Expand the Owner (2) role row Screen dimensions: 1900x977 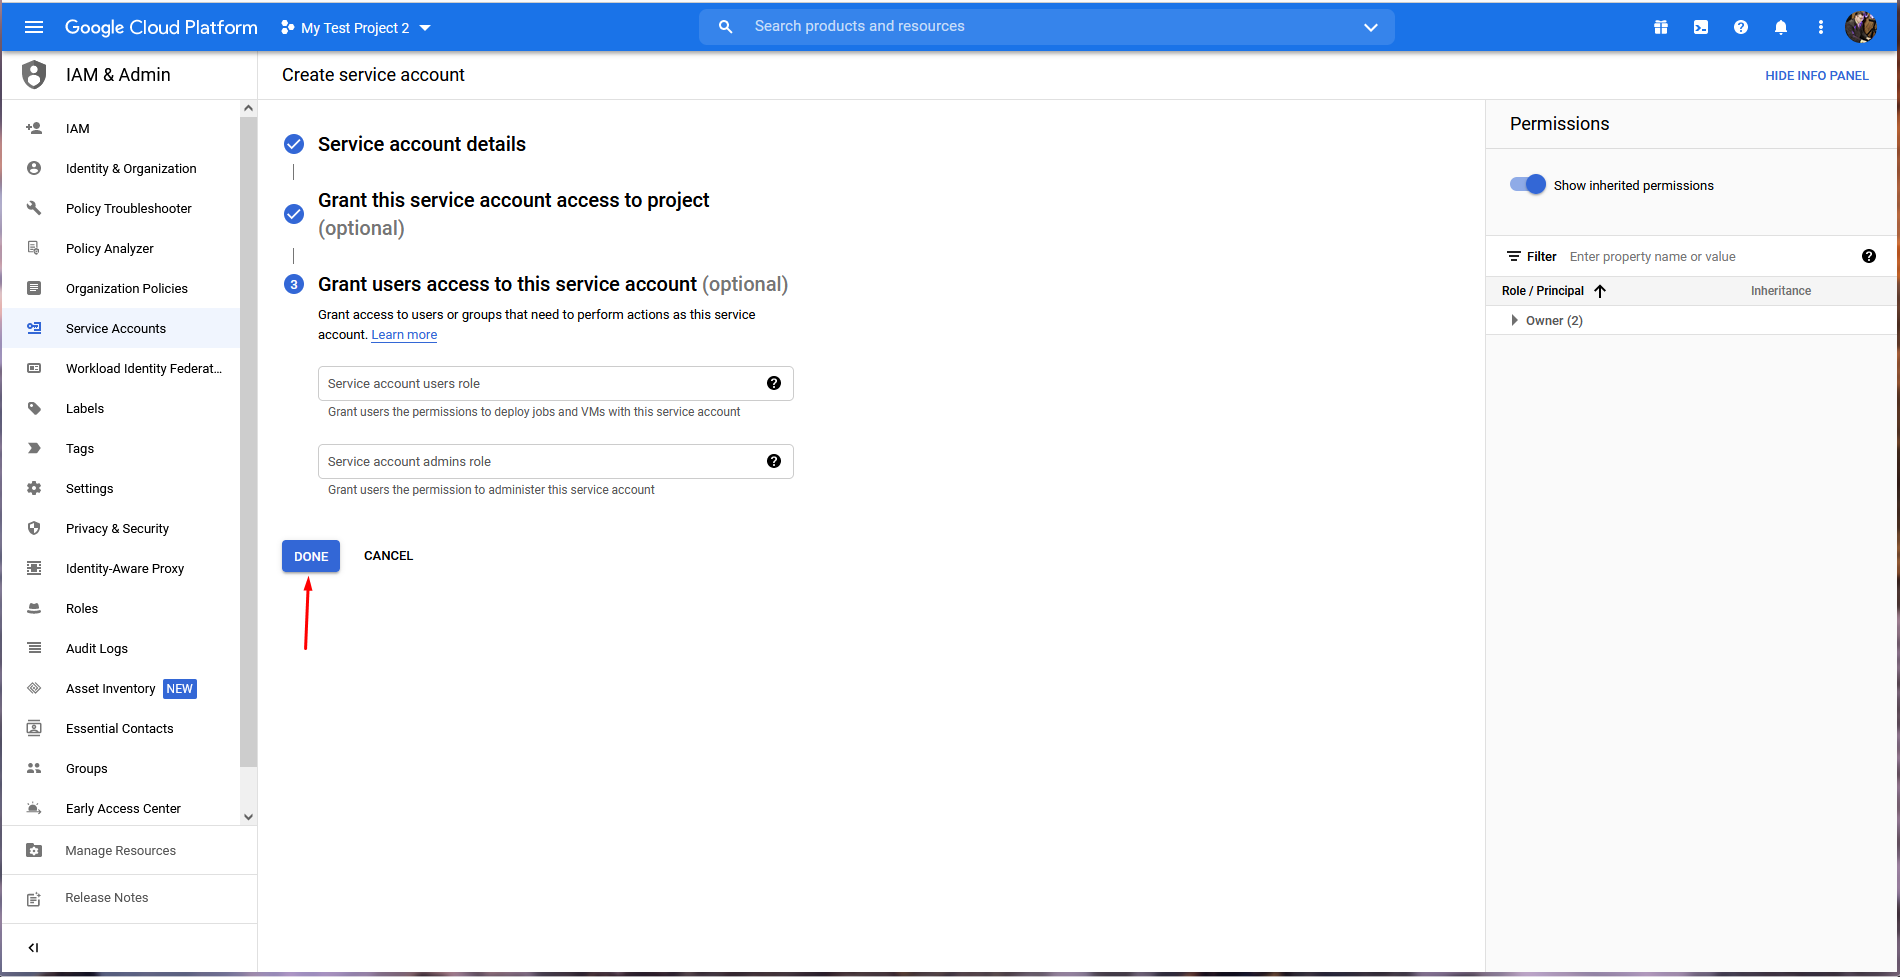click(1514, 320)
